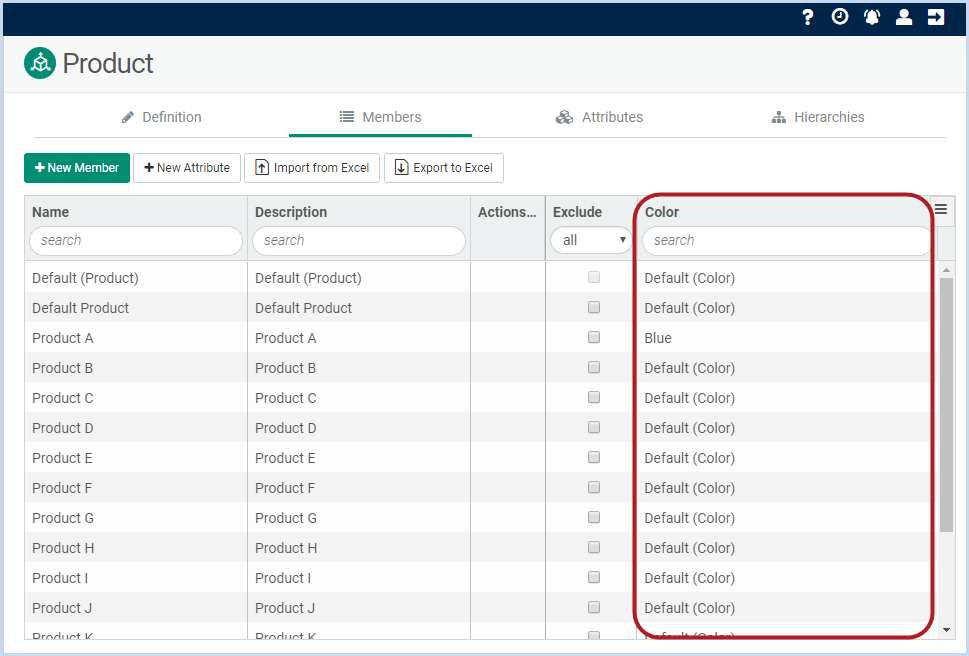This screenshot has width=969, height=656.
Task: Toggle Exclude checkbox for Default Product
Action: click(594, 307)
